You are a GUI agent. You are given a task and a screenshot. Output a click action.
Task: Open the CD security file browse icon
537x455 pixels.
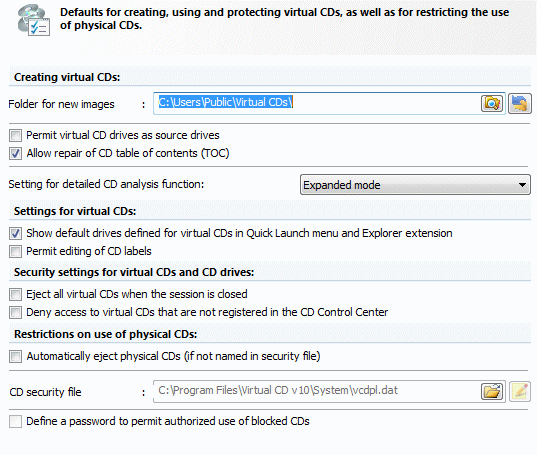point(492,391)
